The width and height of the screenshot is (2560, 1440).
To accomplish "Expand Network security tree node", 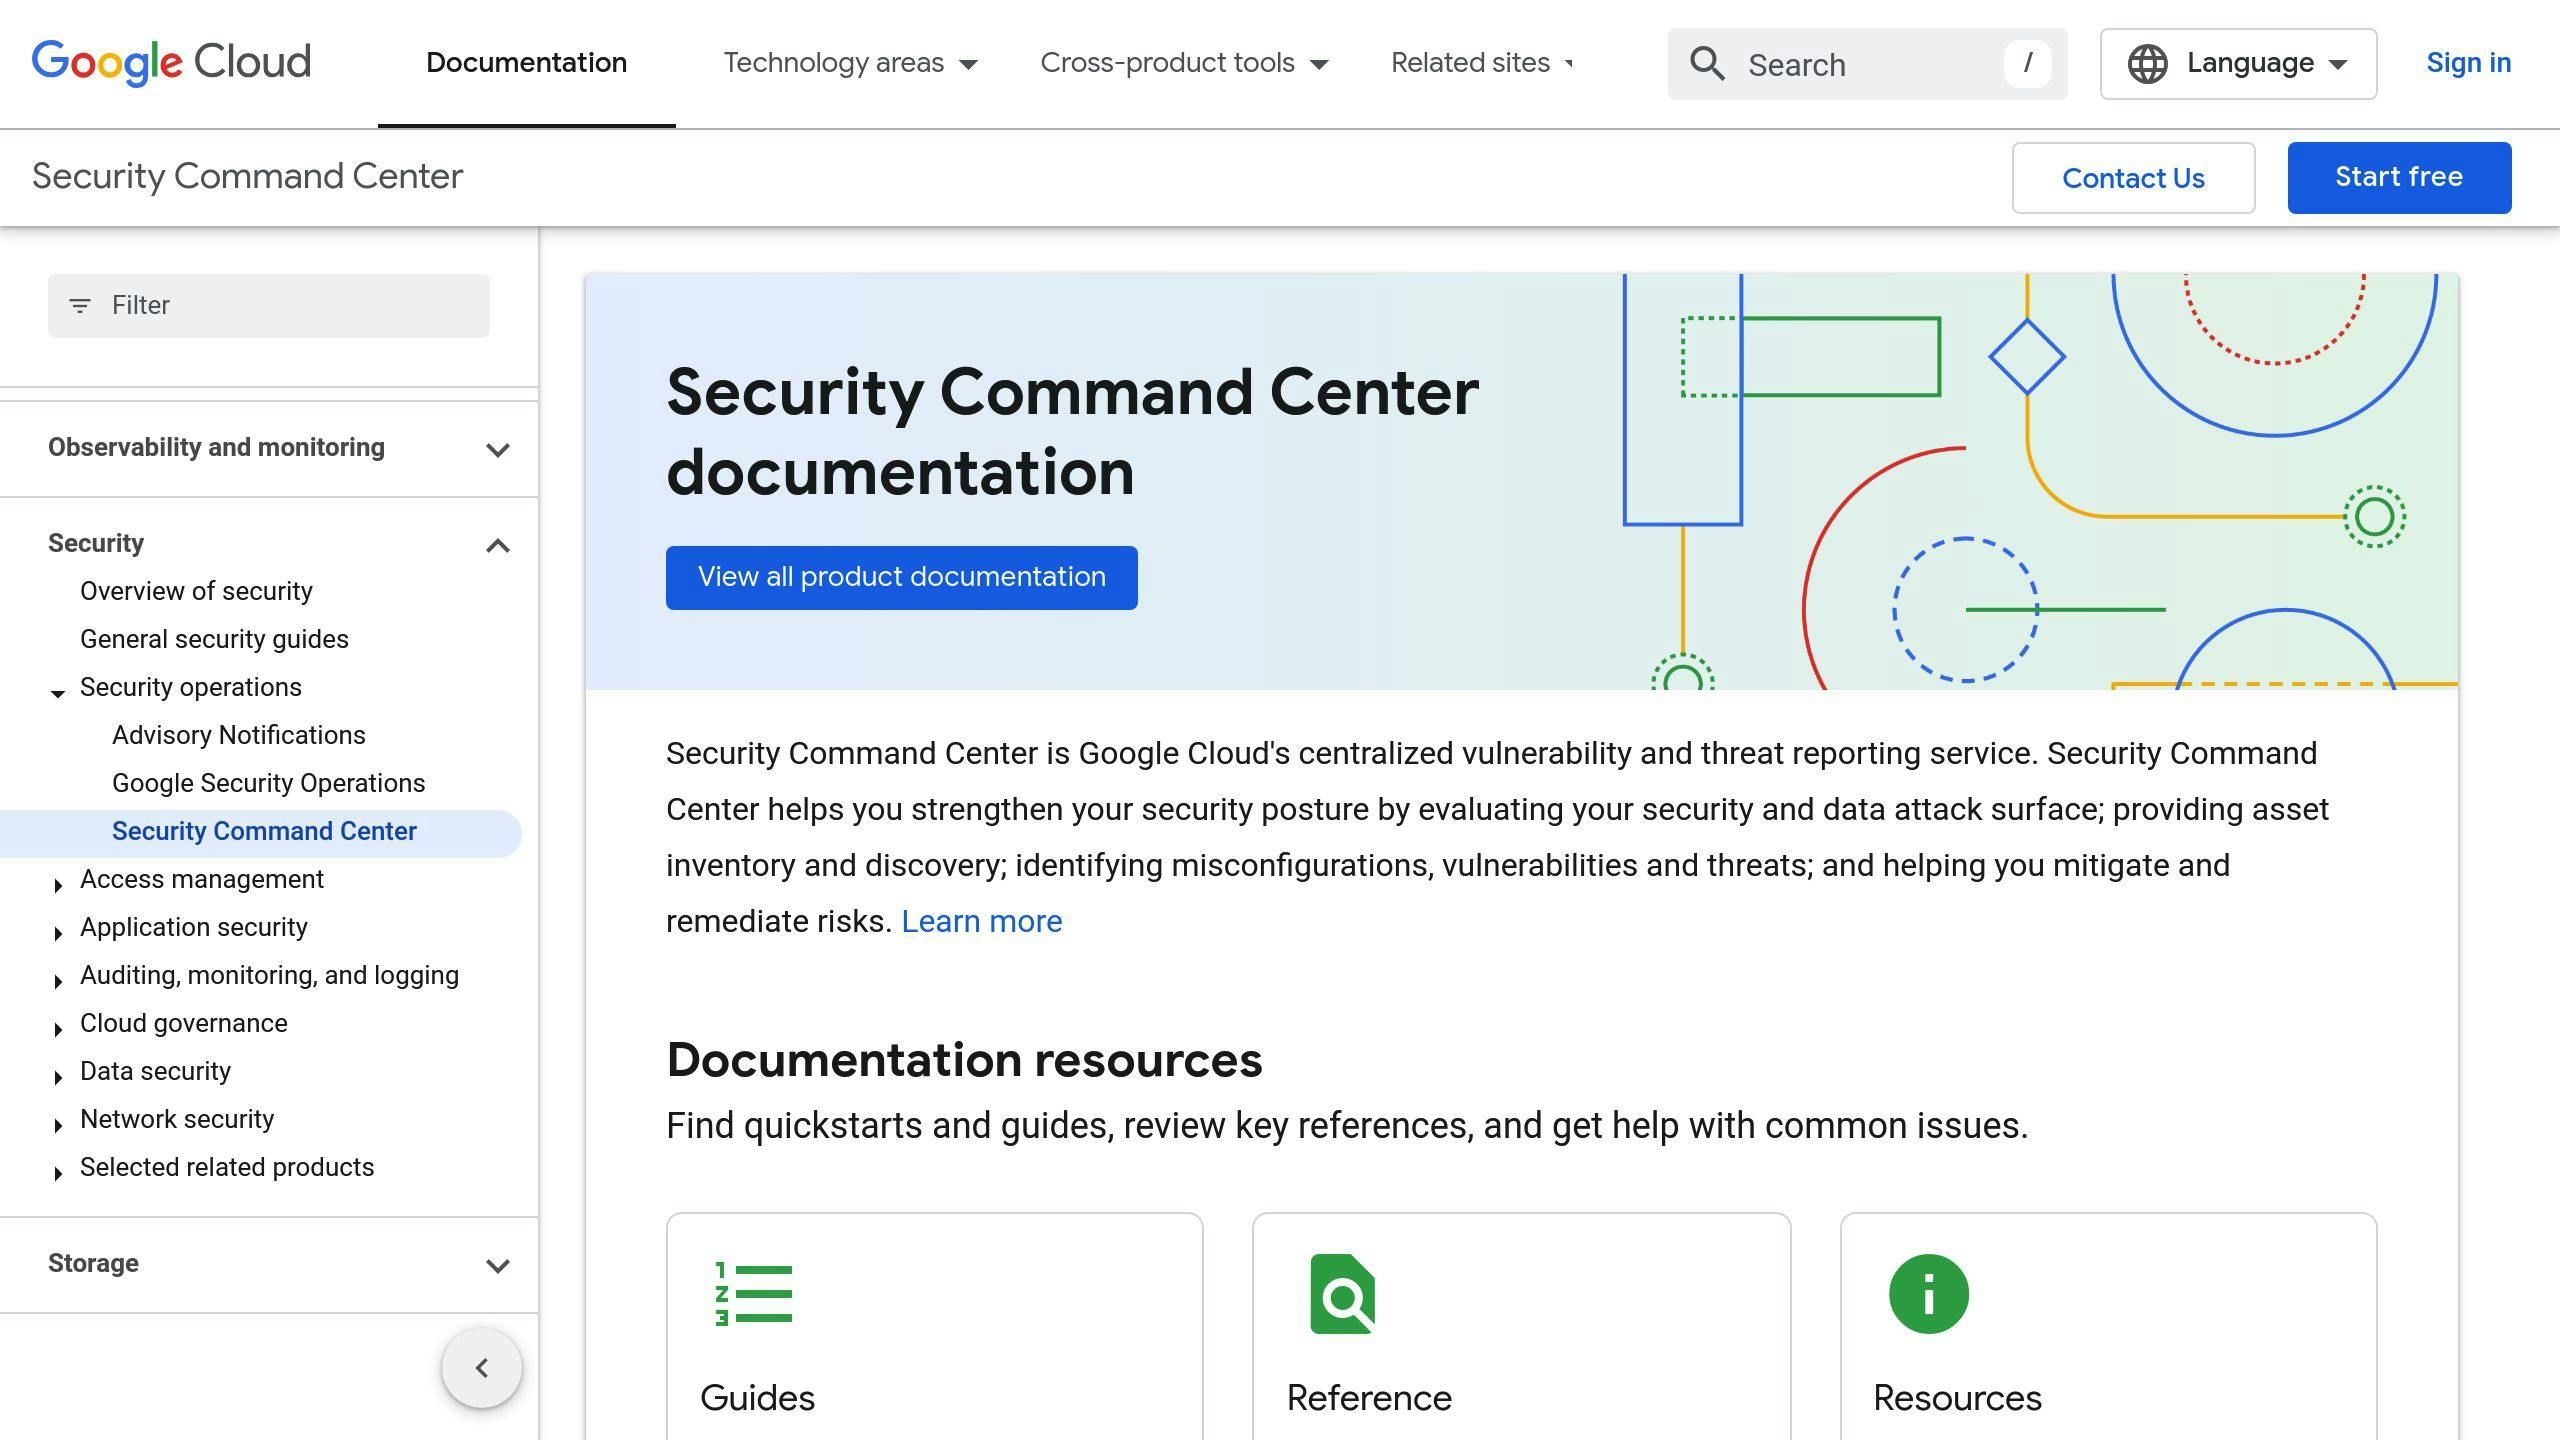I will click(x=58, y=1124).
